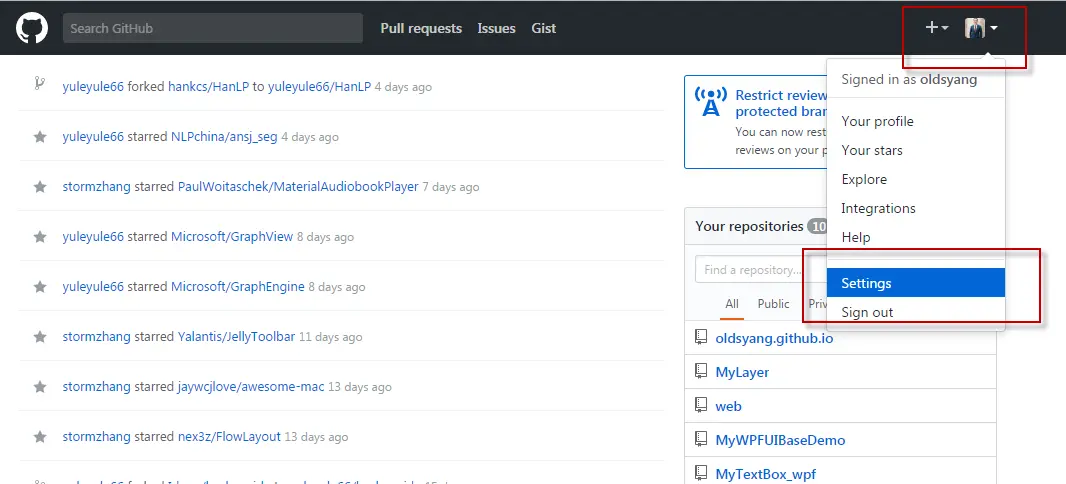Open oldsyang.github.io repository

pos(774,338)
